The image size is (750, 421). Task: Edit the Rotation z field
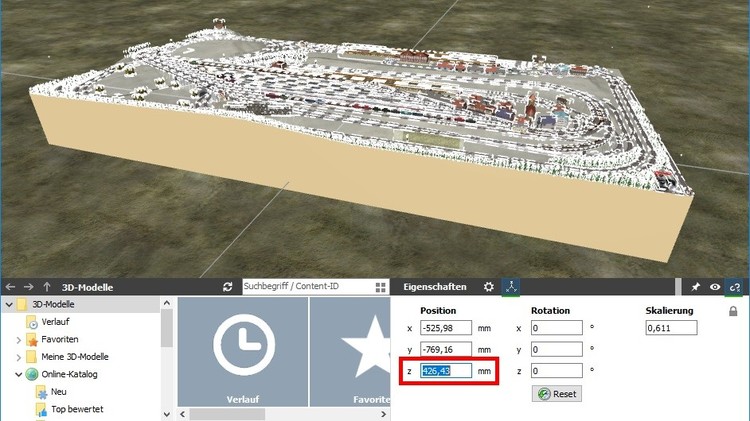[x=557, y=370]
